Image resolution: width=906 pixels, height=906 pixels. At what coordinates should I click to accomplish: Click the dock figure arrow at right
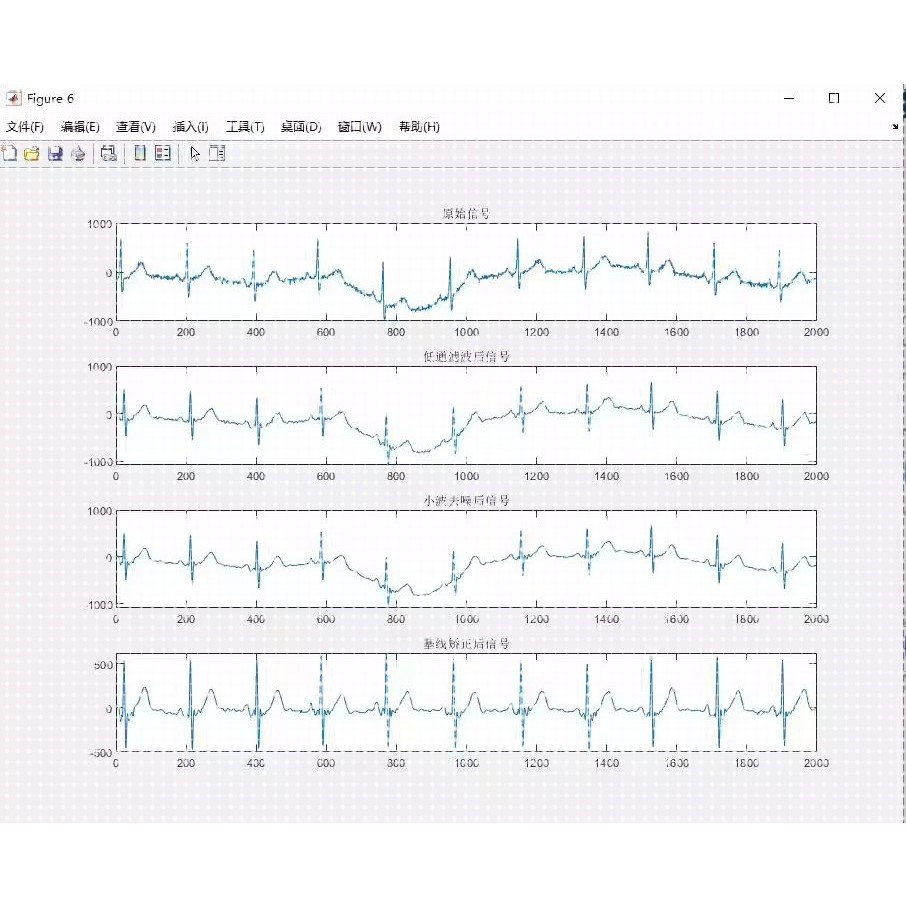point(895,126)
